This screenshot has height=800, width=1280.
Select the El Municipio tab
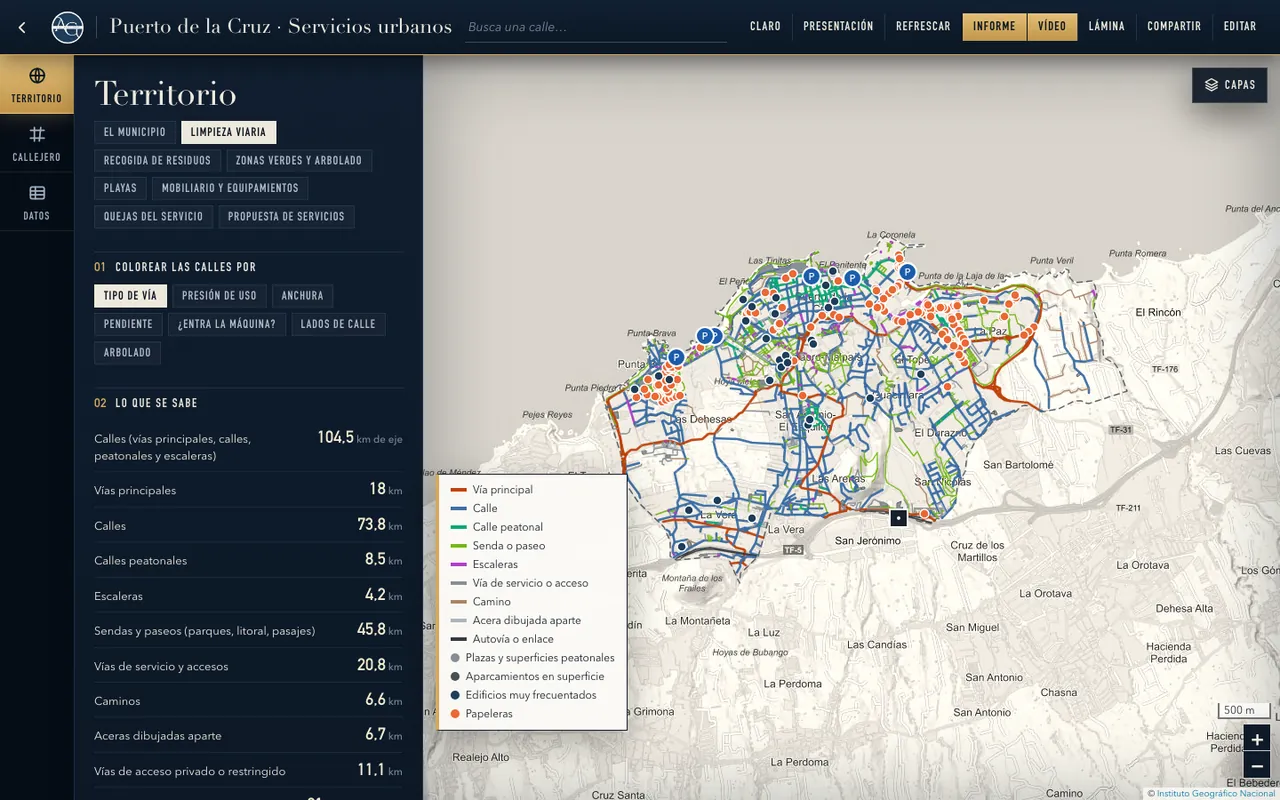(135, 132)
